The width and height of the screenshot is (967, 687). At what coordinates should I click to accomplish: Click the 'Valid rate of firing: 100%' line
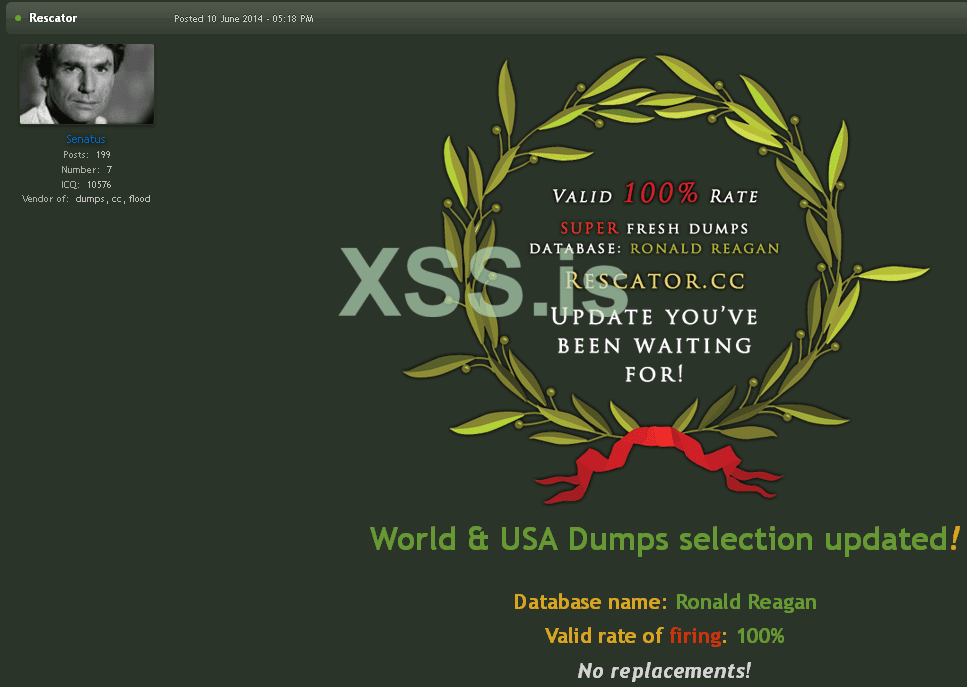pyautogui.click(x=665, y=635)
